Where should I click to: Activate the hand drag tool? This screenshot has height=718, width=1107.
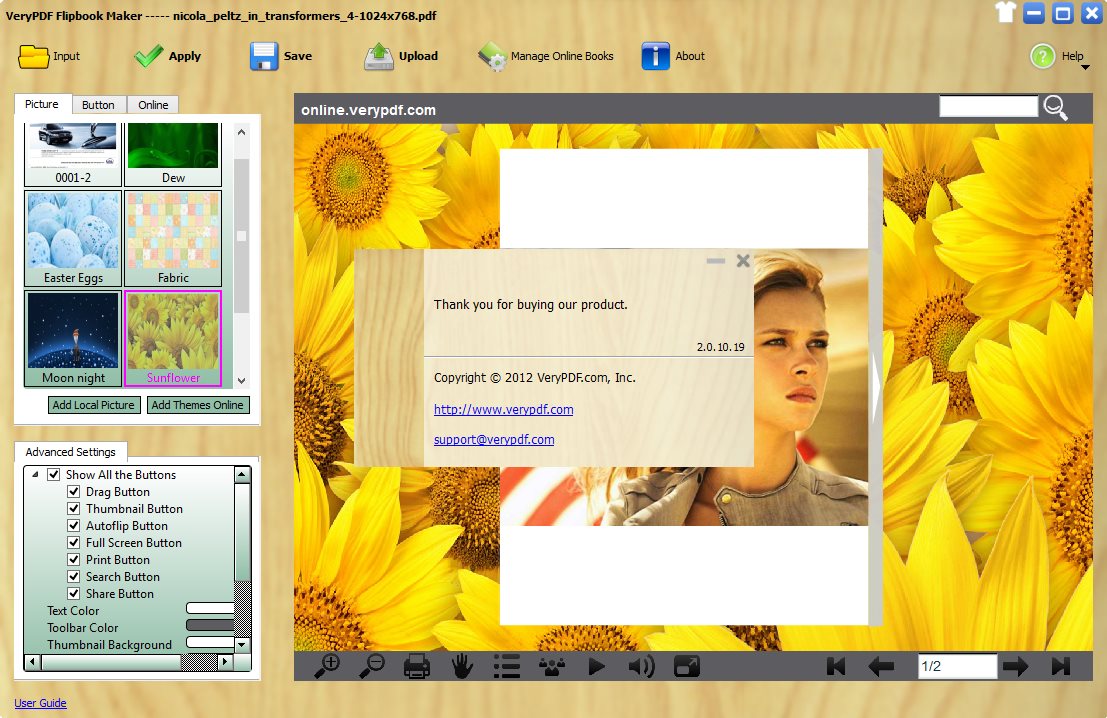(x=462, y=666)
